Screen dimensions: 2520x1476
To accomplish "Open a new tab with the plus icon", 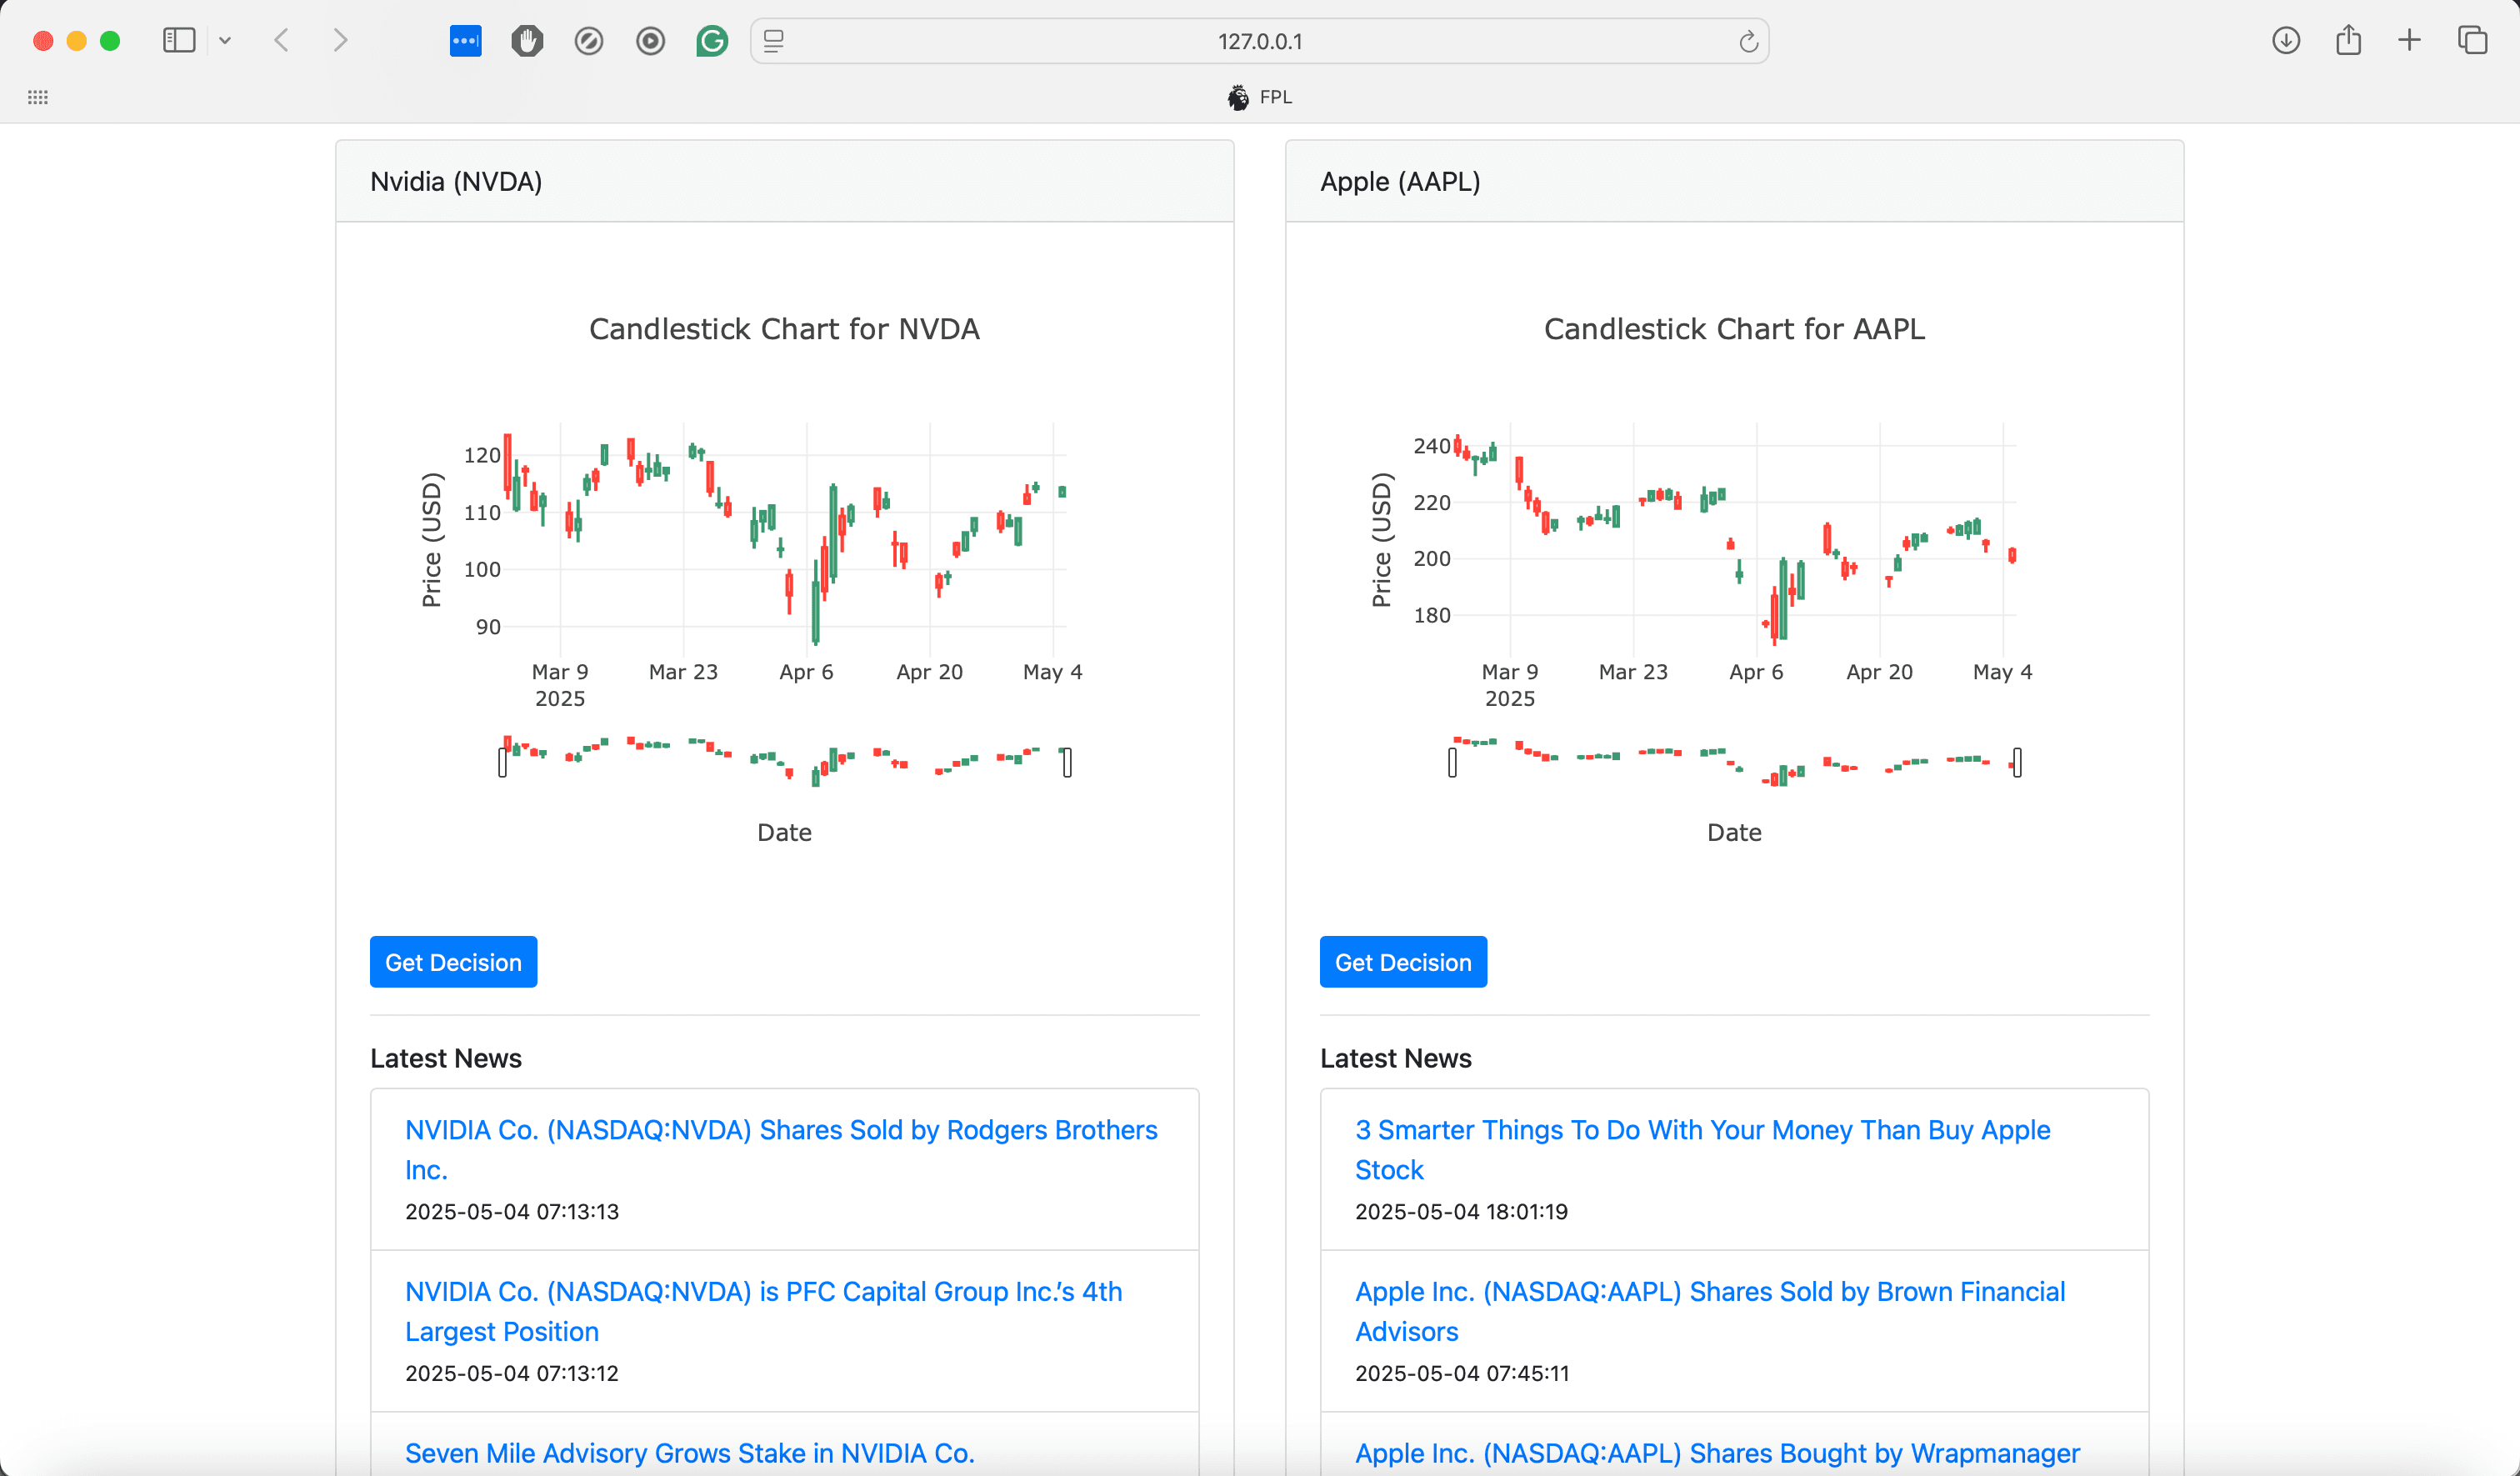I will (2410, 41).
